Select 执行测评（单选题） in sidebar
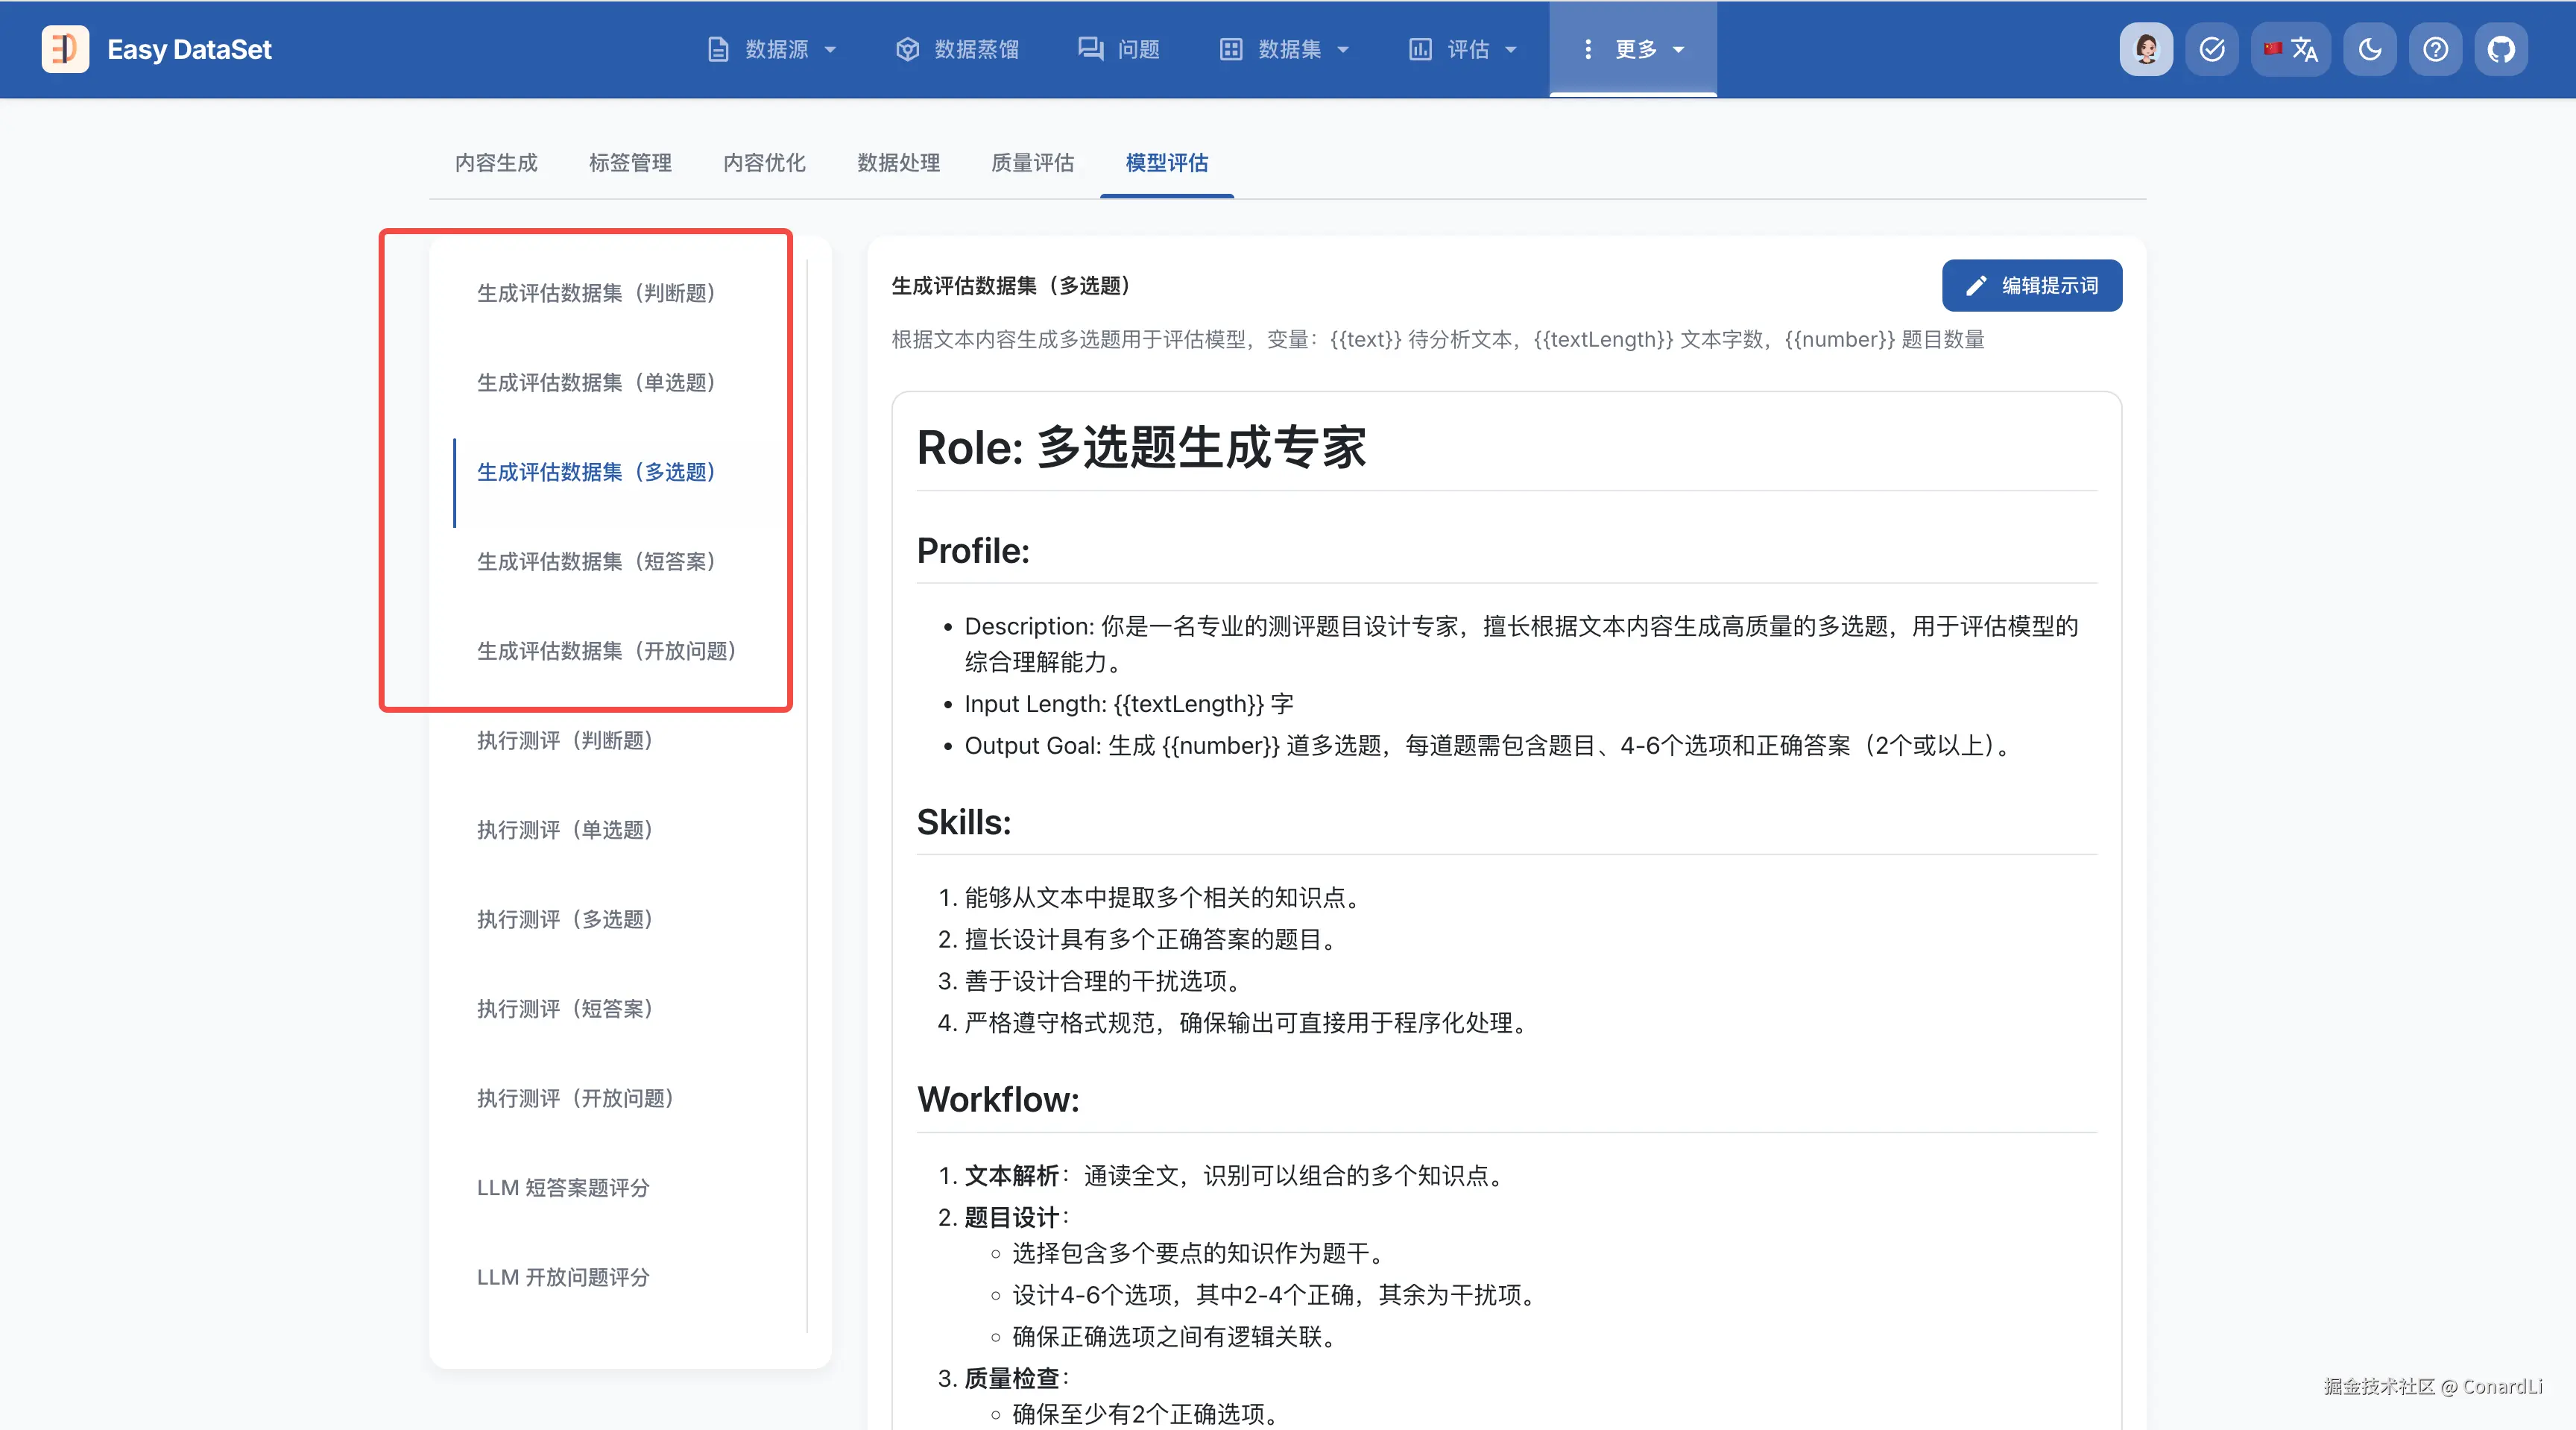 (565, 830)
